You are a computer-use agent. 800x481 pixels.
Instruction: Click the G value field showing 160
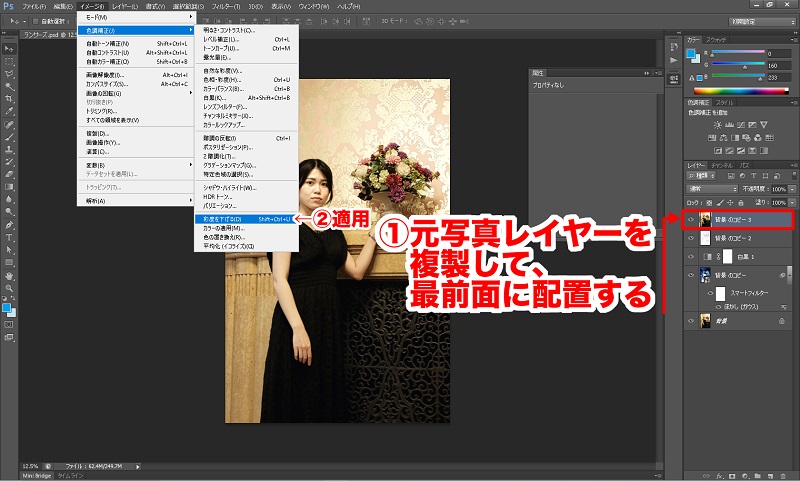[x=779, y=65]
